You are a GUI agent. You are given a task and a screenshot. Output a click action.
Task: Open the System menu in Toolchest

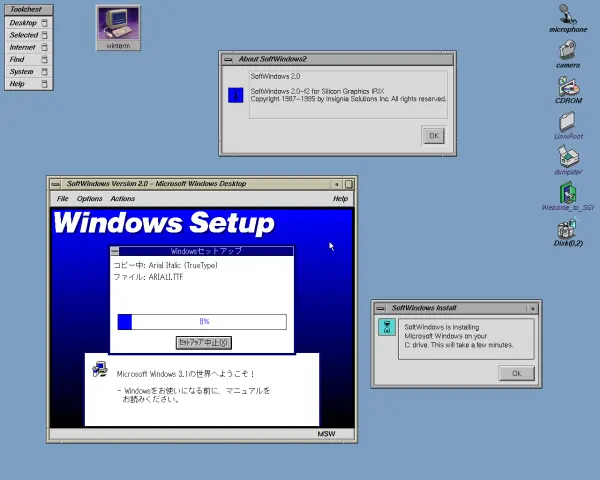[29, 72]
